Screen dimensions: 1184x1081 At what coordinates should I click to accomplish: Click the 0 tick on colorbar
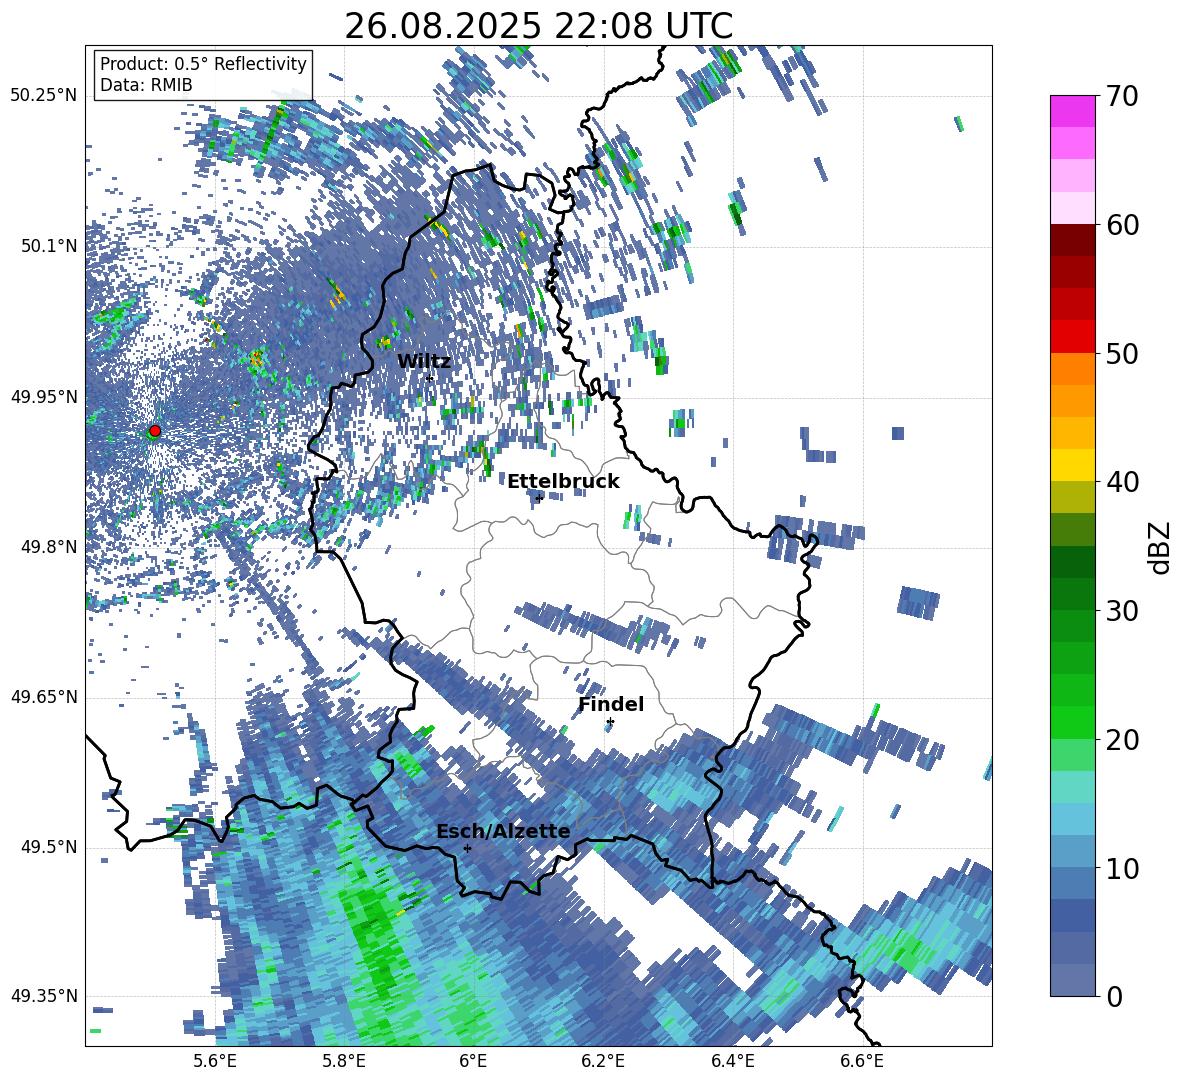(1114, 997)
